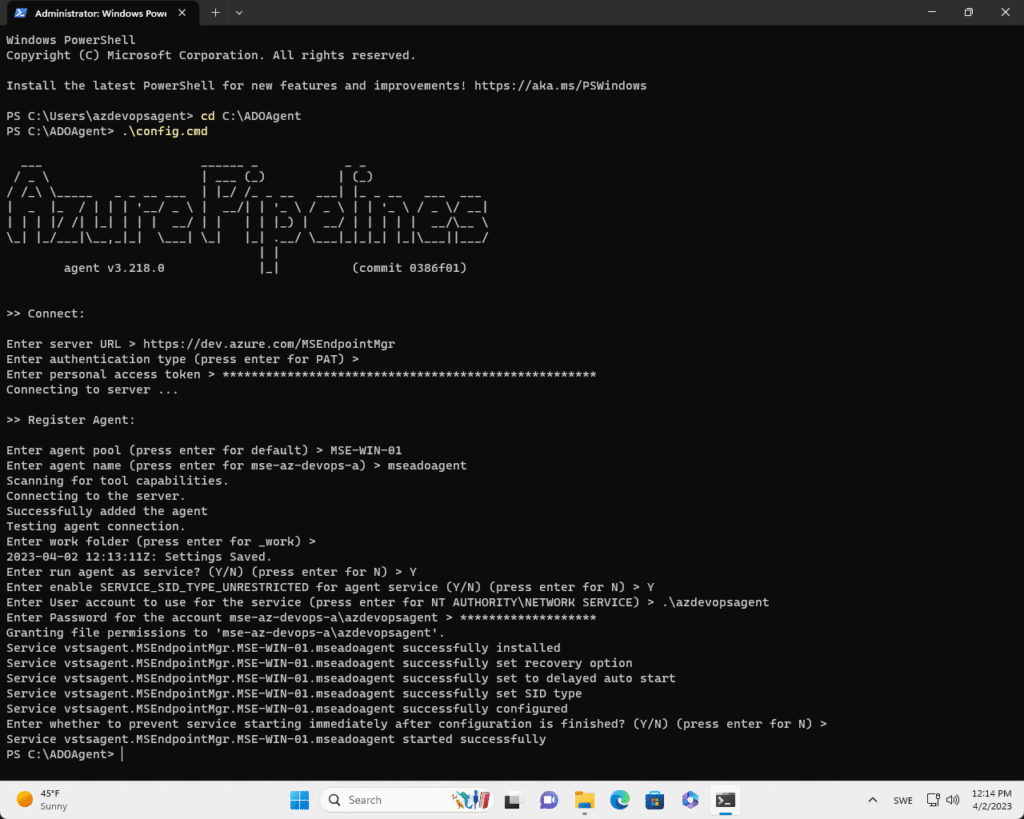
Task: Open the search highlights illustration in the Search box
Action: 471,800
